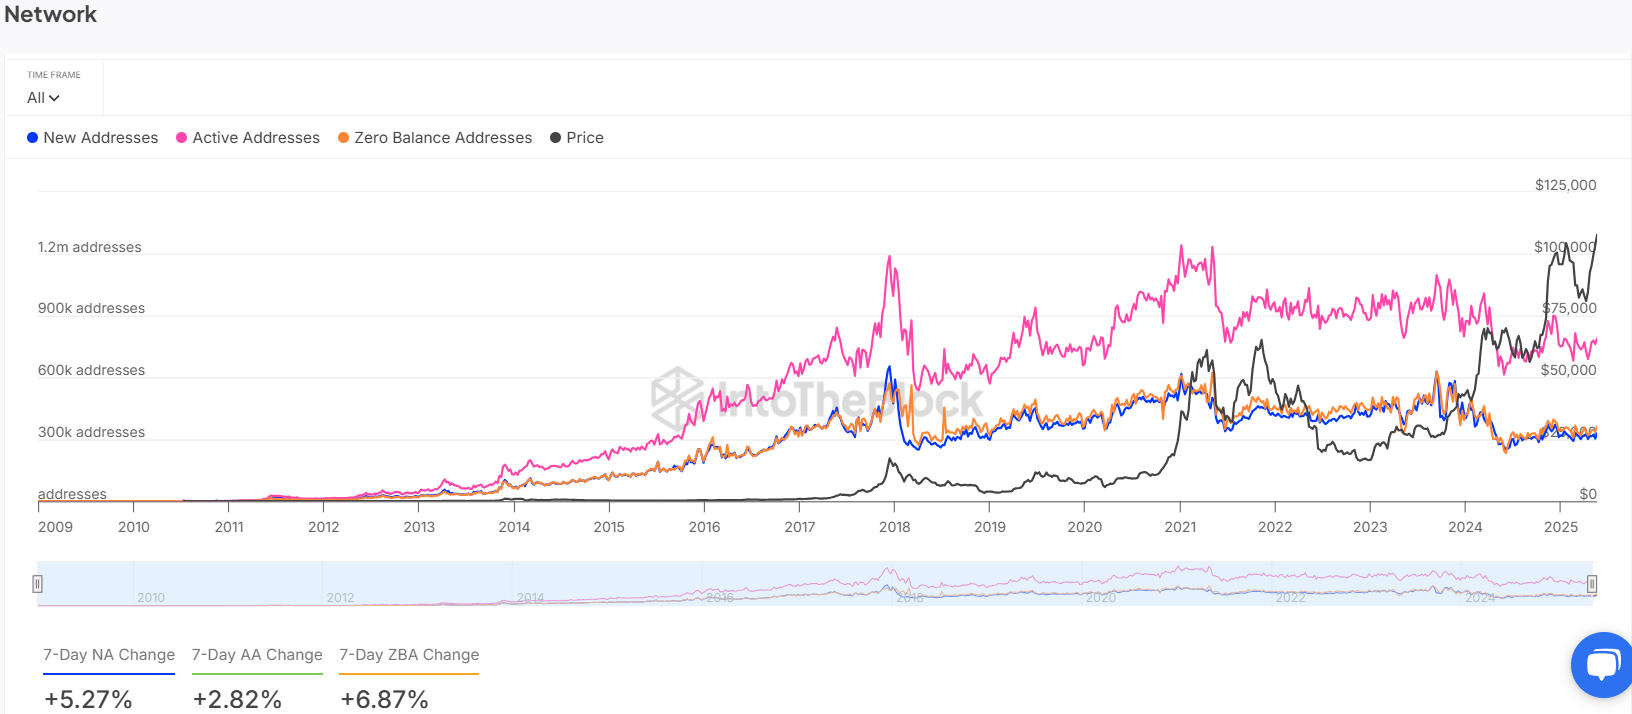Viewport: 1632px width, 714px height.
Task: Select the 7-Day AA Change tab
Action: pos(257,655)
